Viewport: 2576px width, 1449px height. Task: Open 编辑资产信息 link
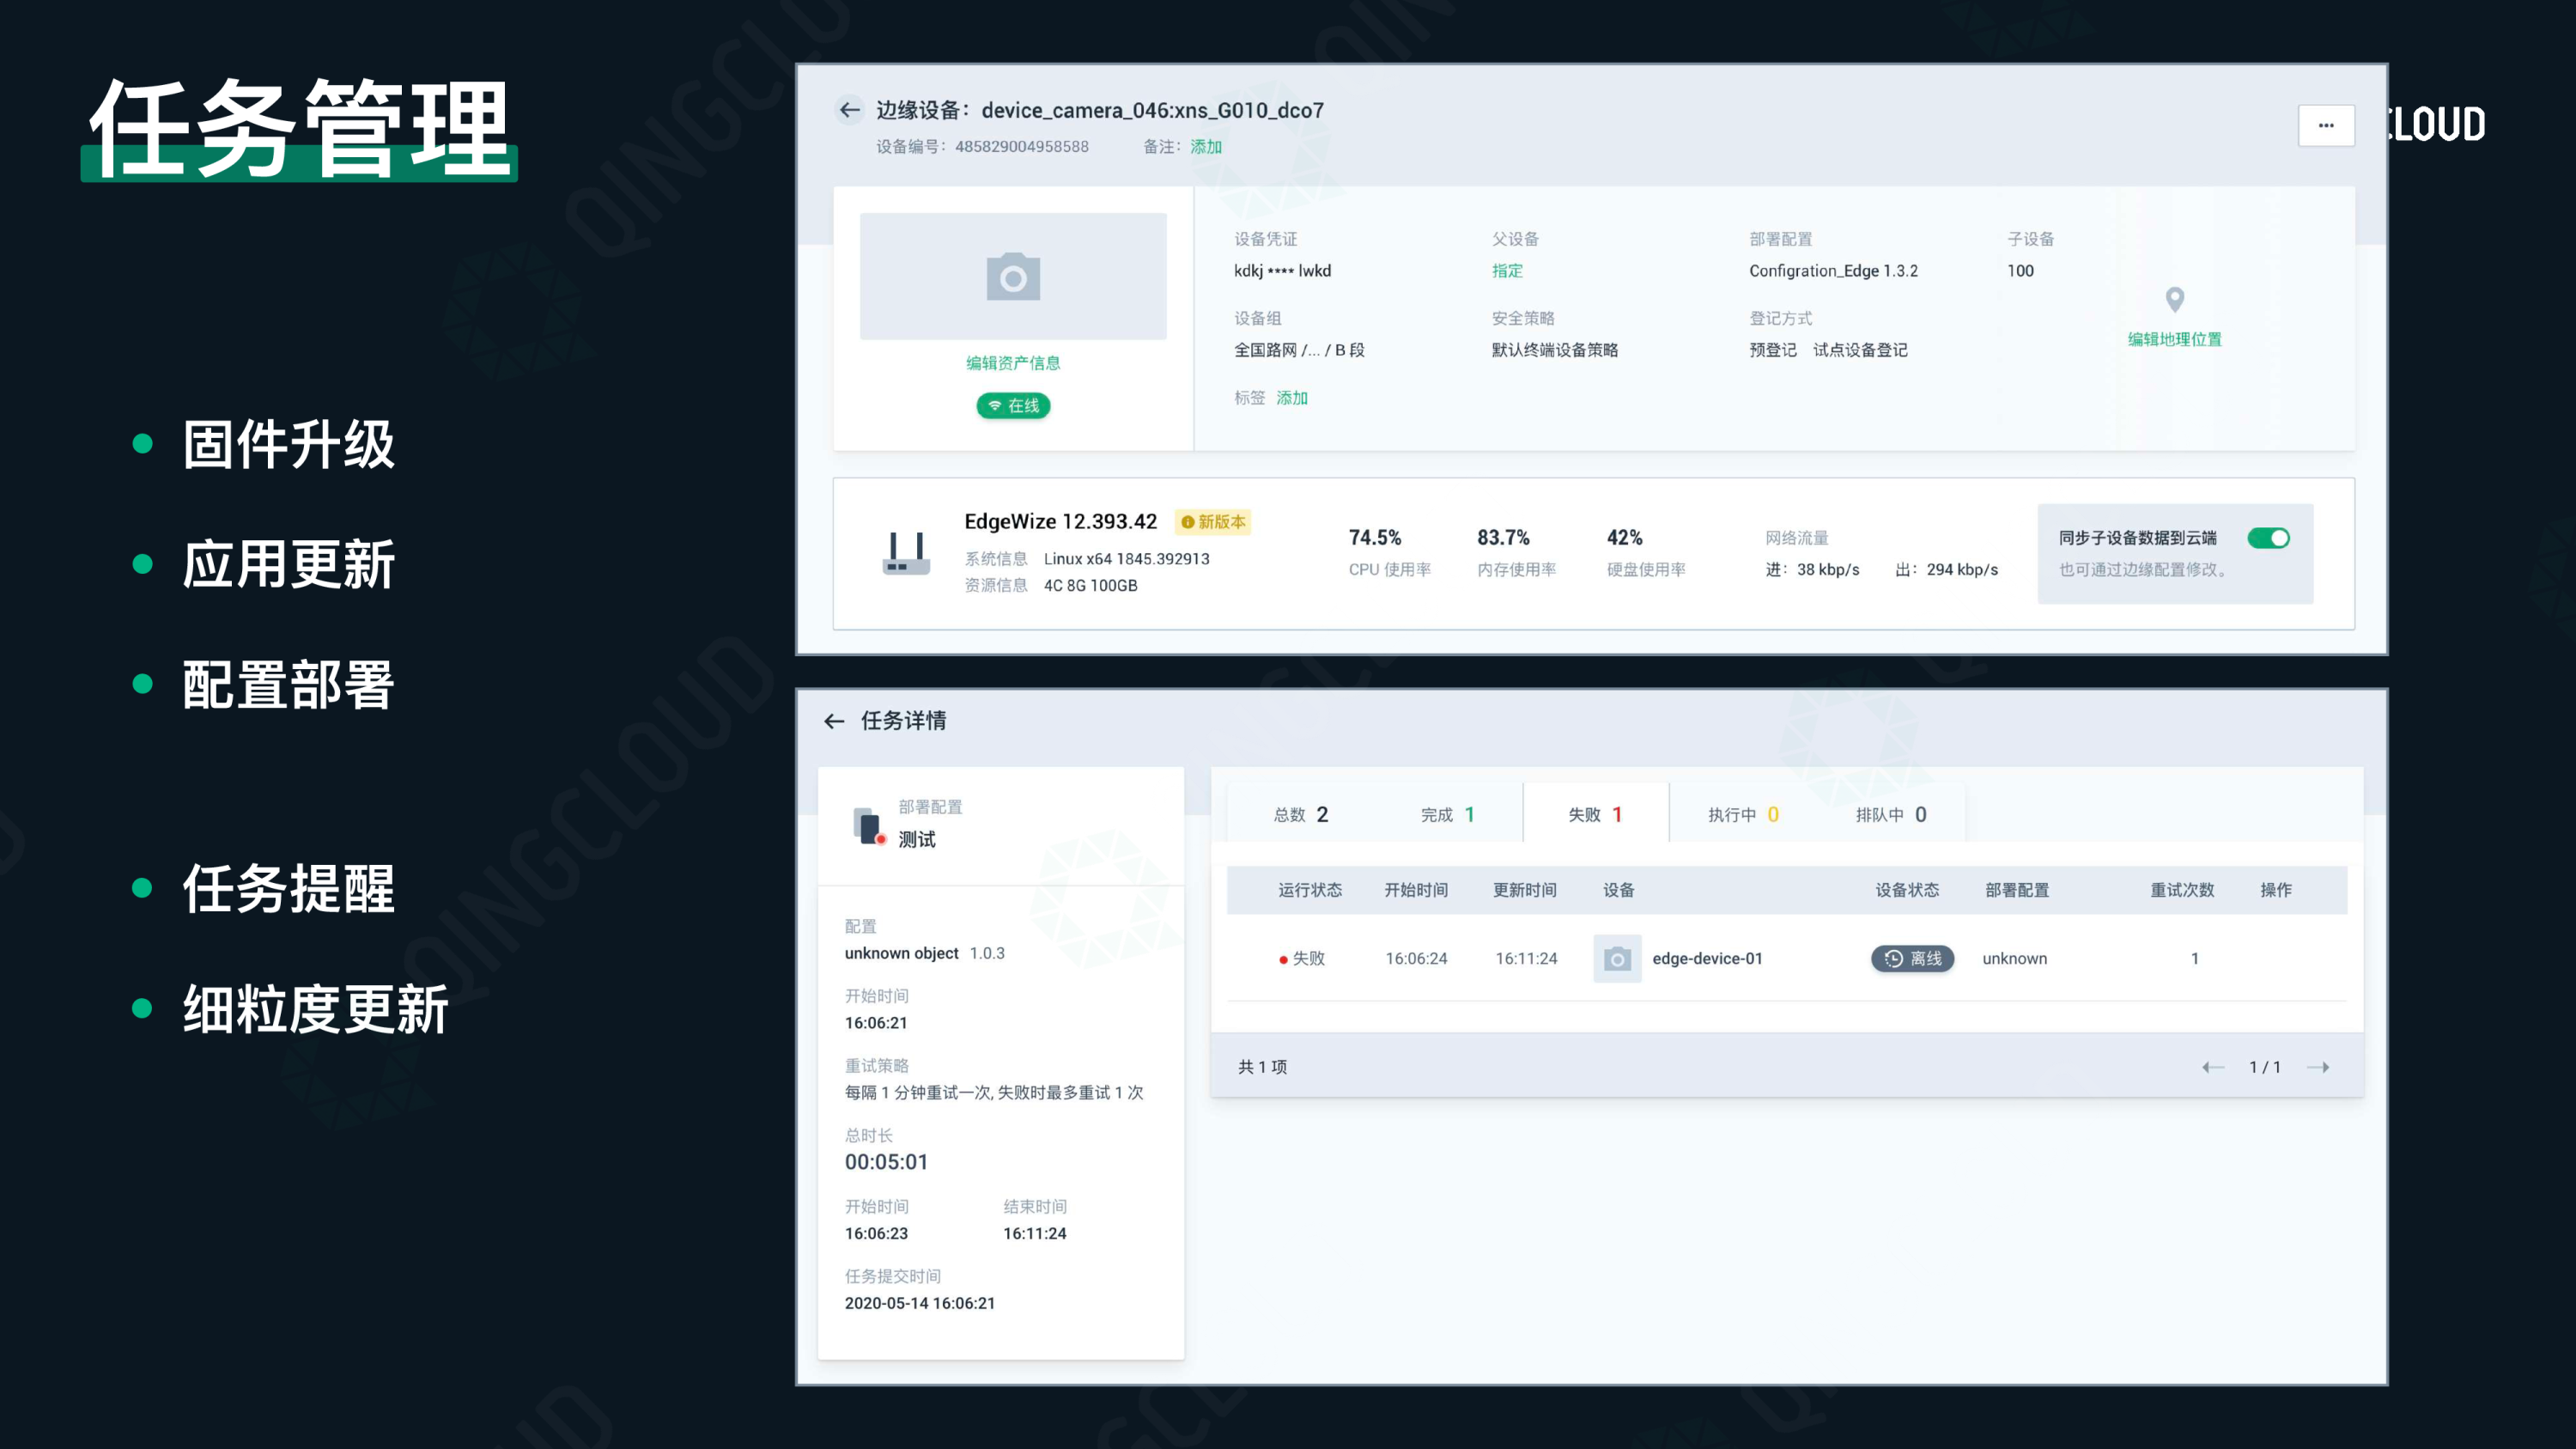point(1013,363)
